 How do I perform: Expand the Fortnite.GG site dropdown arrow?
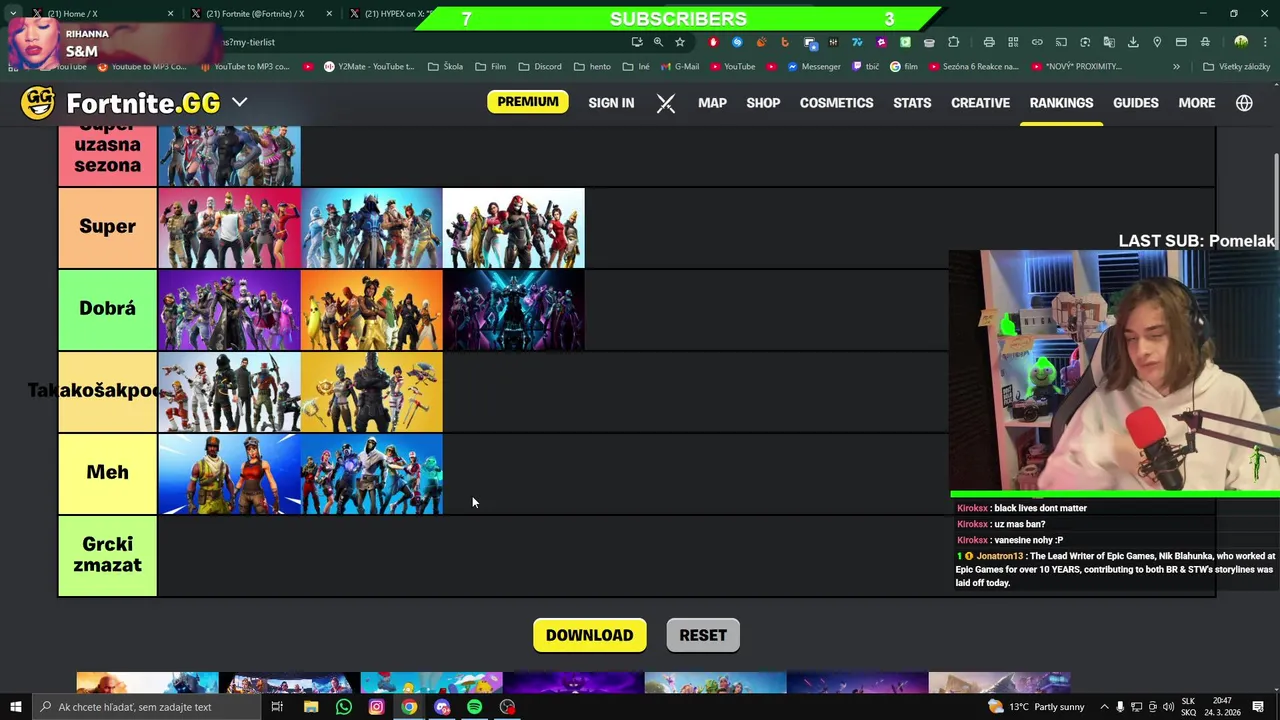click(x=240, y=102)
